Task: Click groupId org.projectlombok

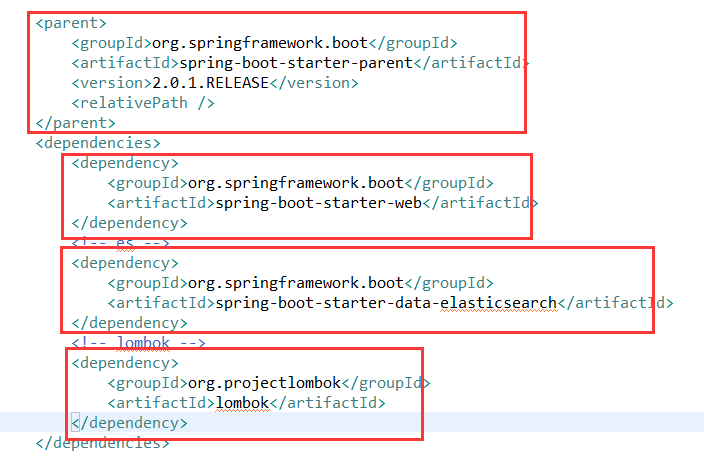Action: click(264, 383)
